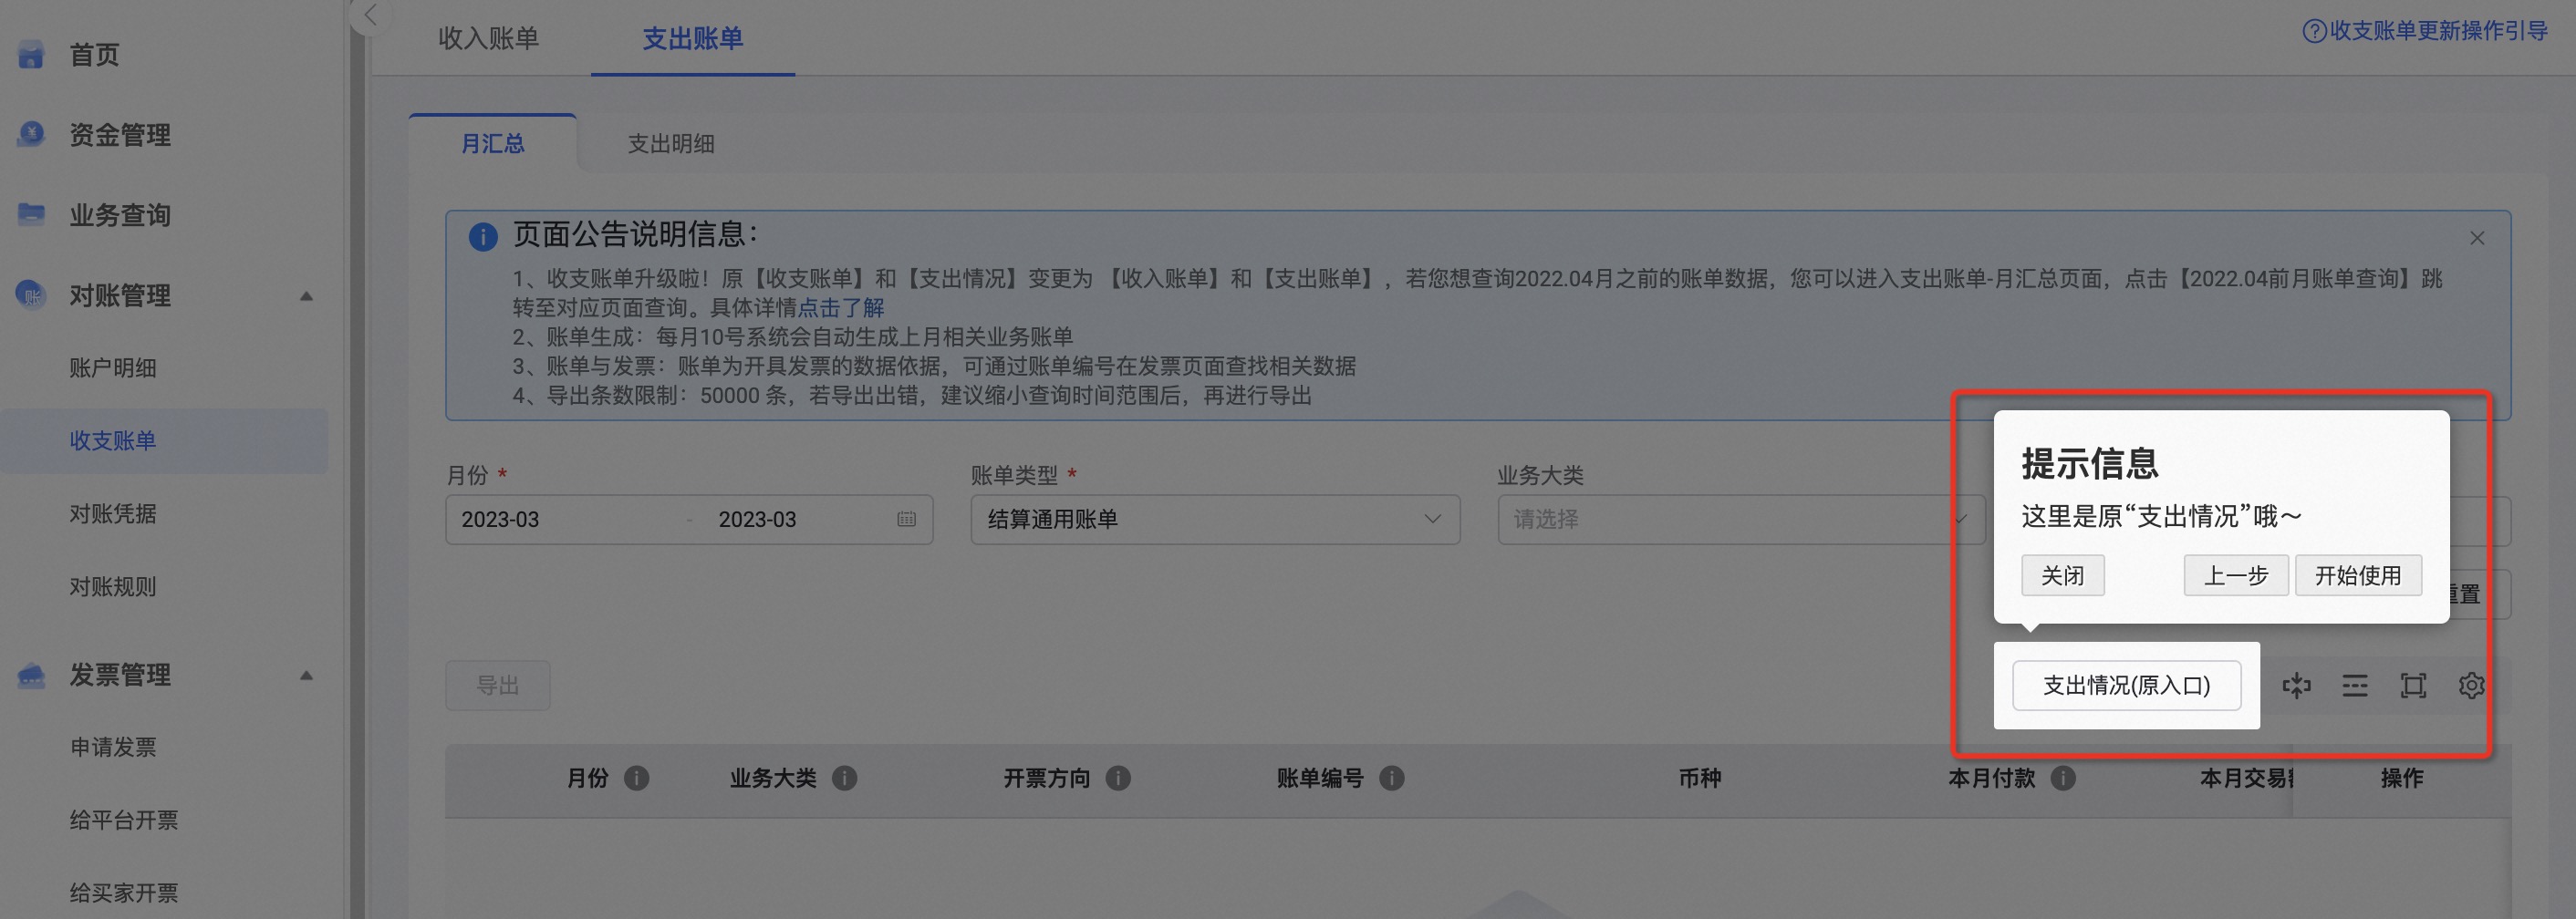Screen dimensions: 2576x919
Task: Click the 币种 column header
Action: 1699,778
